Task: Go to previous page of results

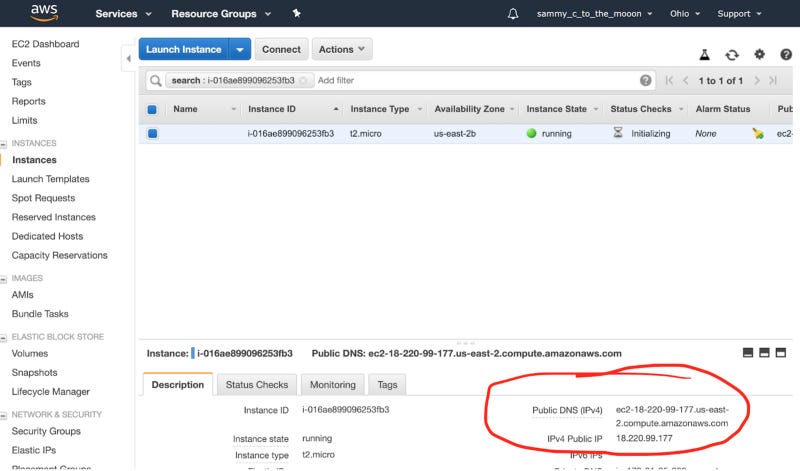Action: click(x=686, y=80)
